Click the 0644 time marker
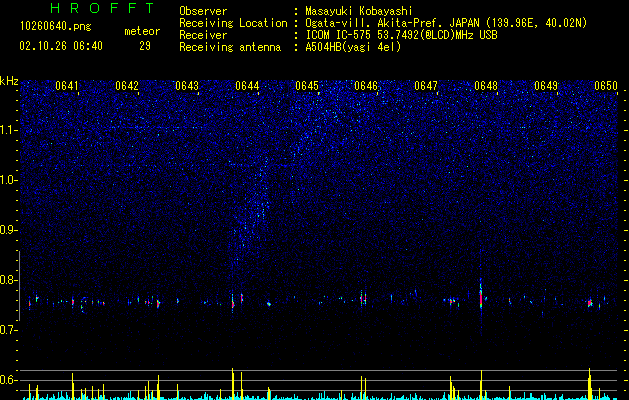The image size is (629, 400). click(x=247, y=86)
